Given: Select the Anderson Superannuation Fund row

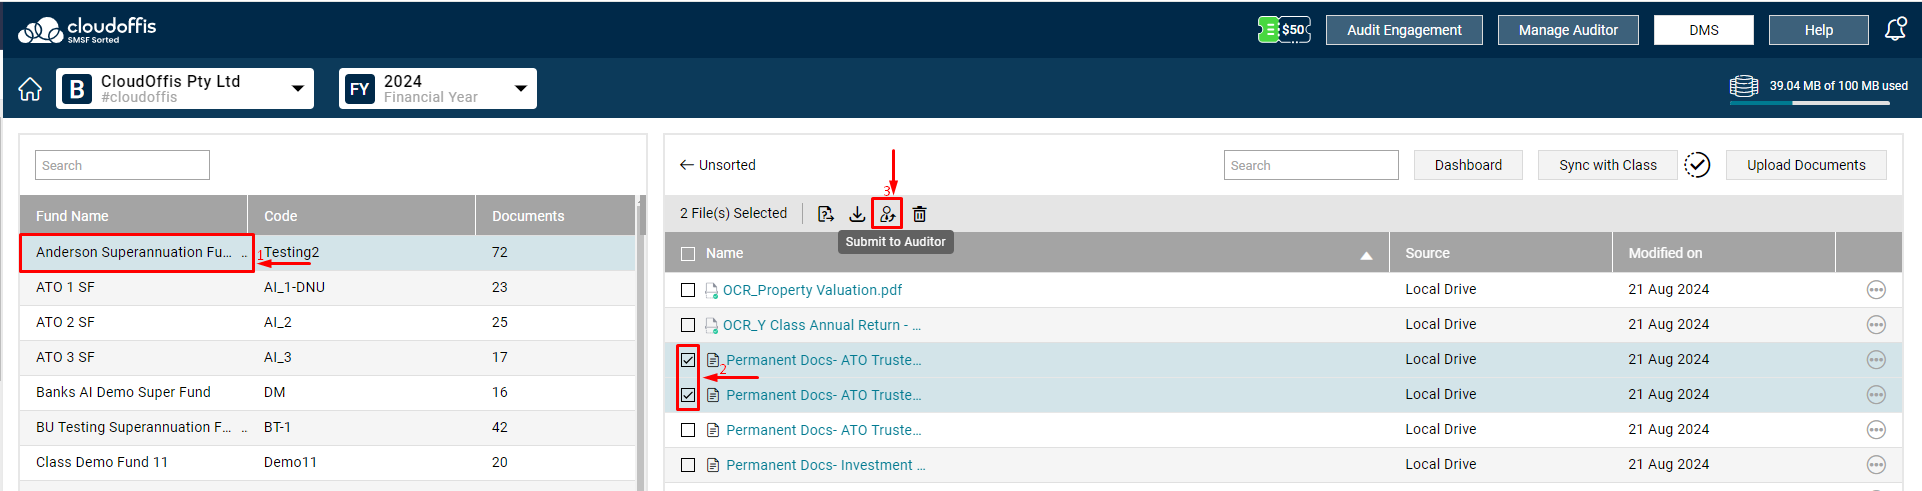Looking at the screenshot, I should pos(327,252).
